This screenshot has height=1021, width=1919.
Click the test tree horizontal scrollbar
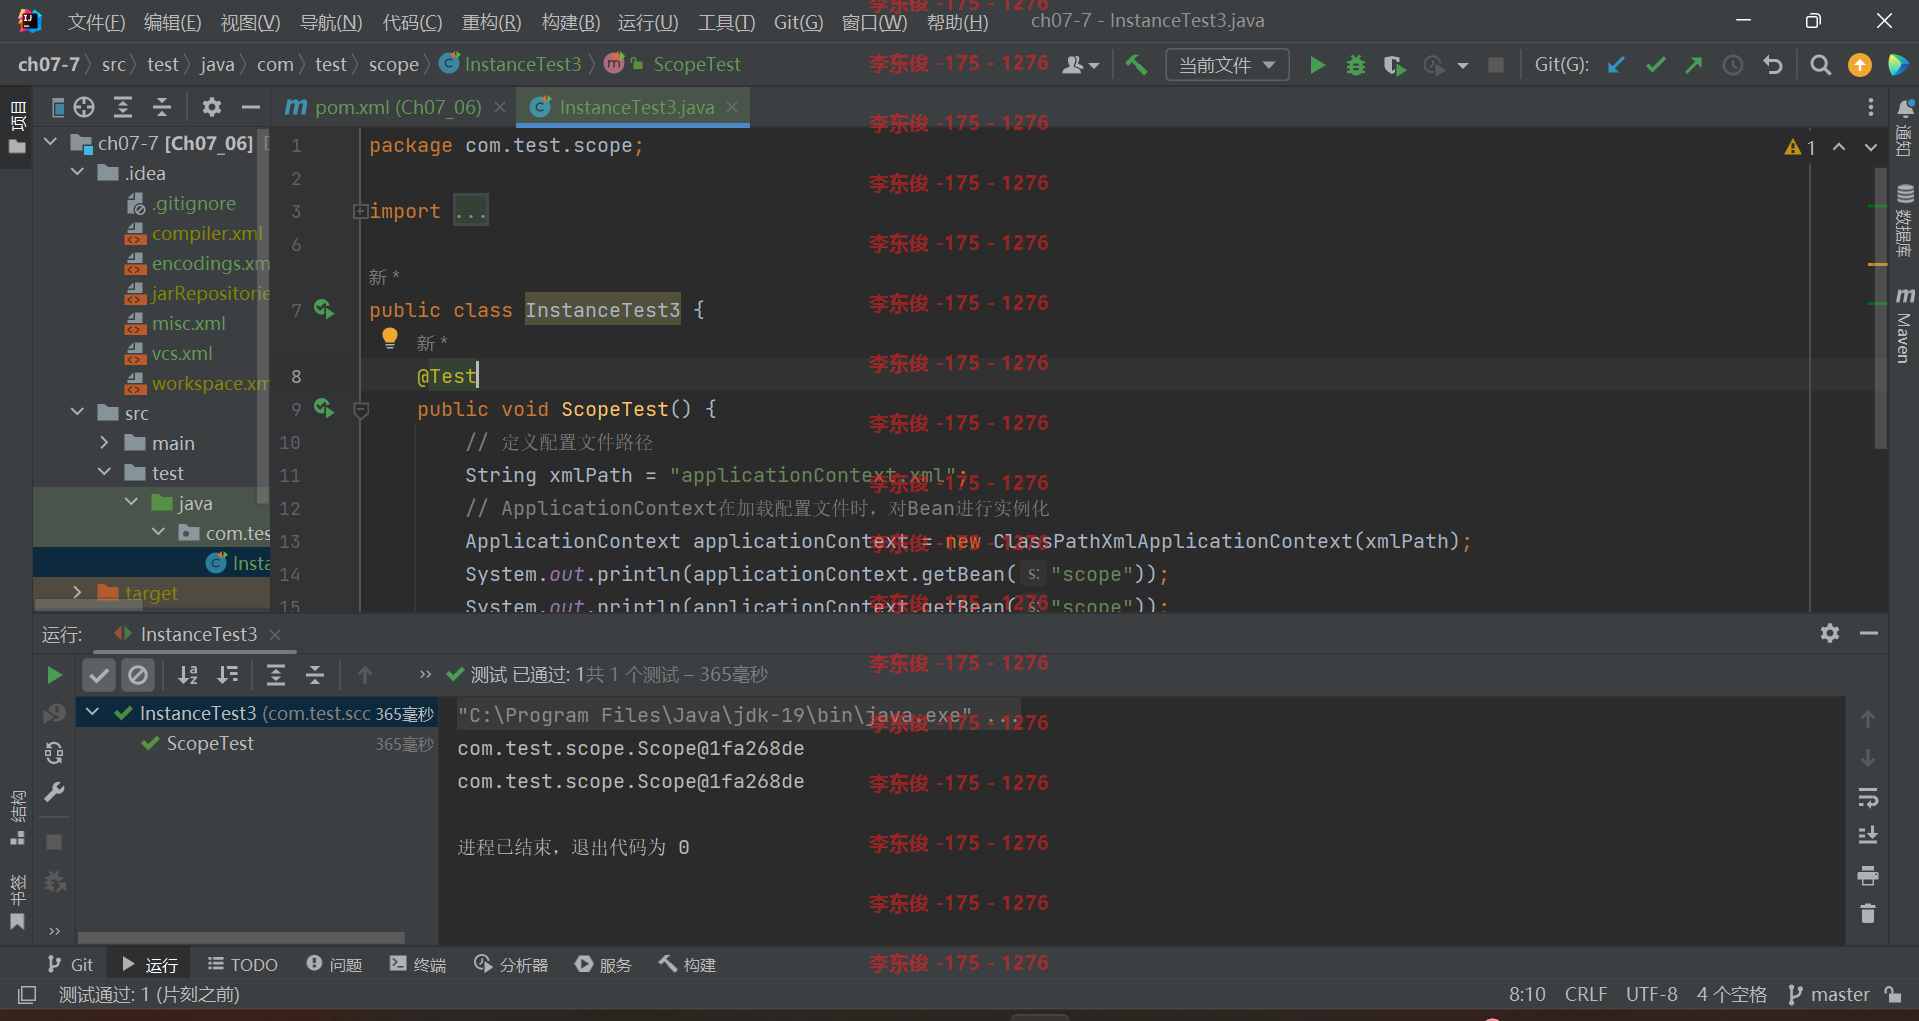tap(242, 938)
